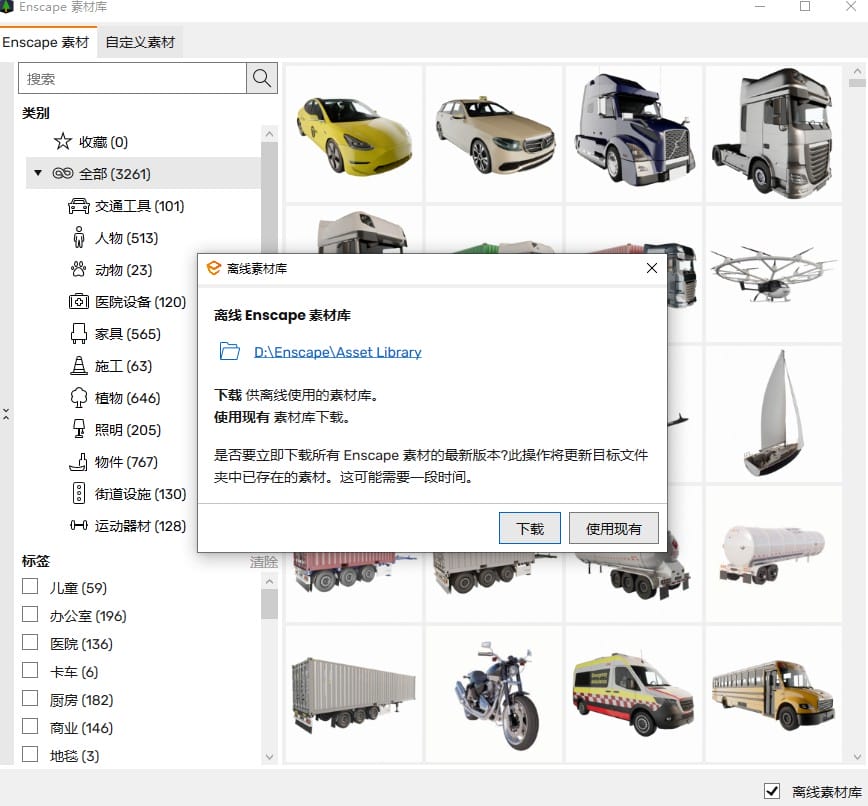Click the search magnifier icon
Image resolution: width=868 pixels, height=806 pixels.
click(261, 78)
